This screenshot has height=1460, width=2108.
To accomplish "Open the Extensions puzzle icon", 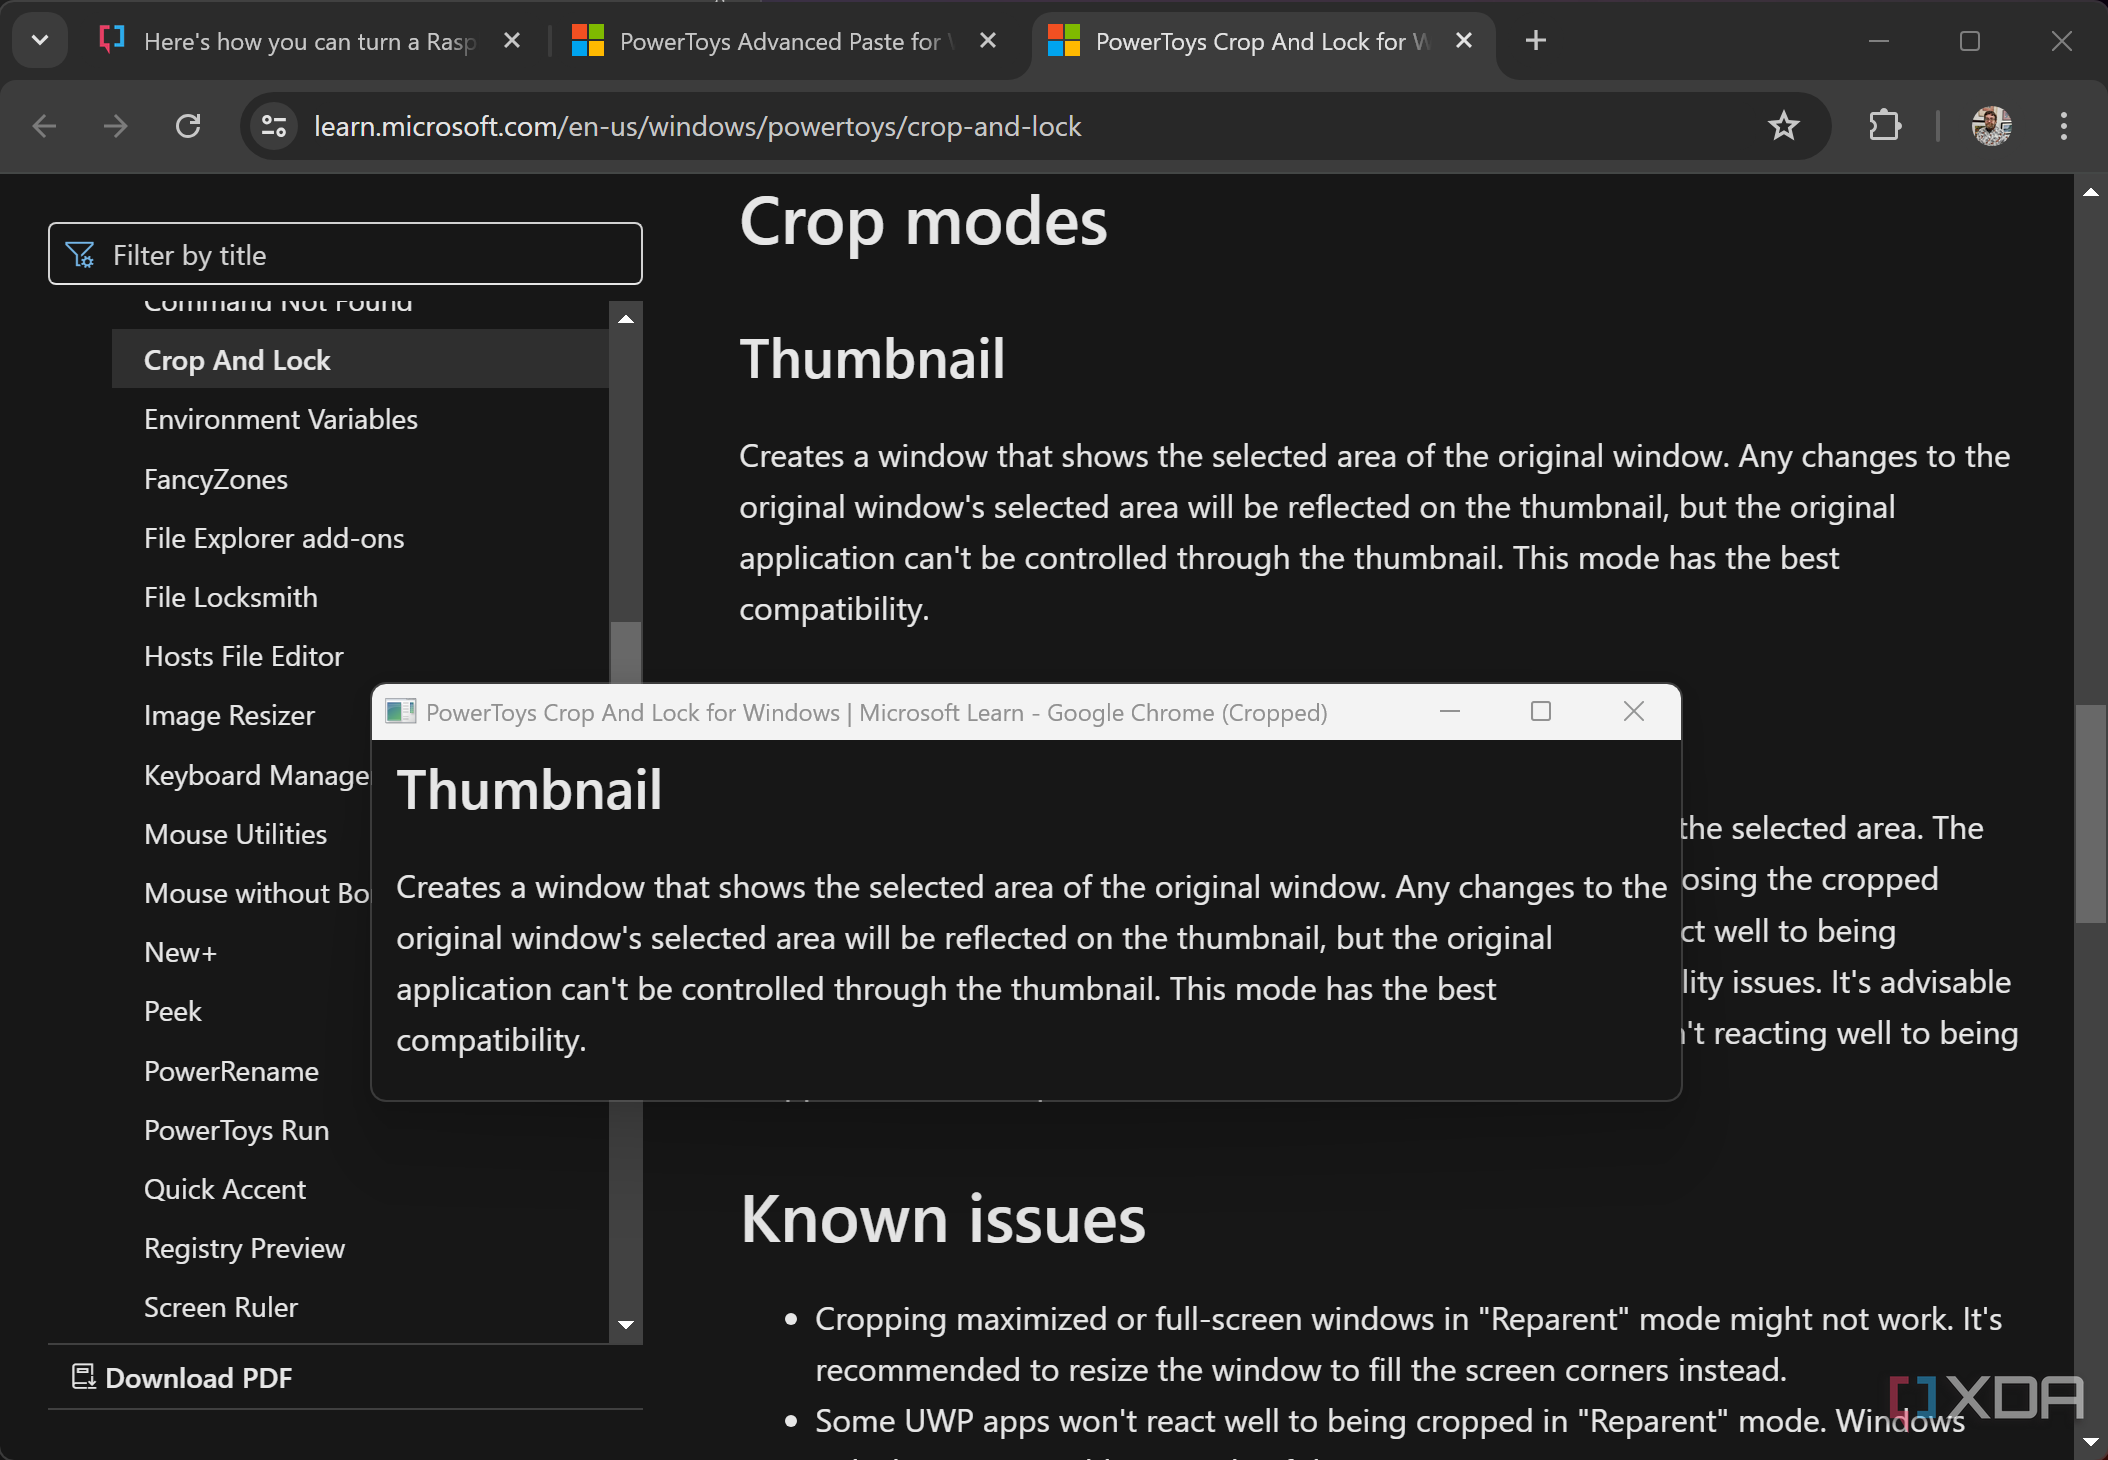I will point(1884,126).
